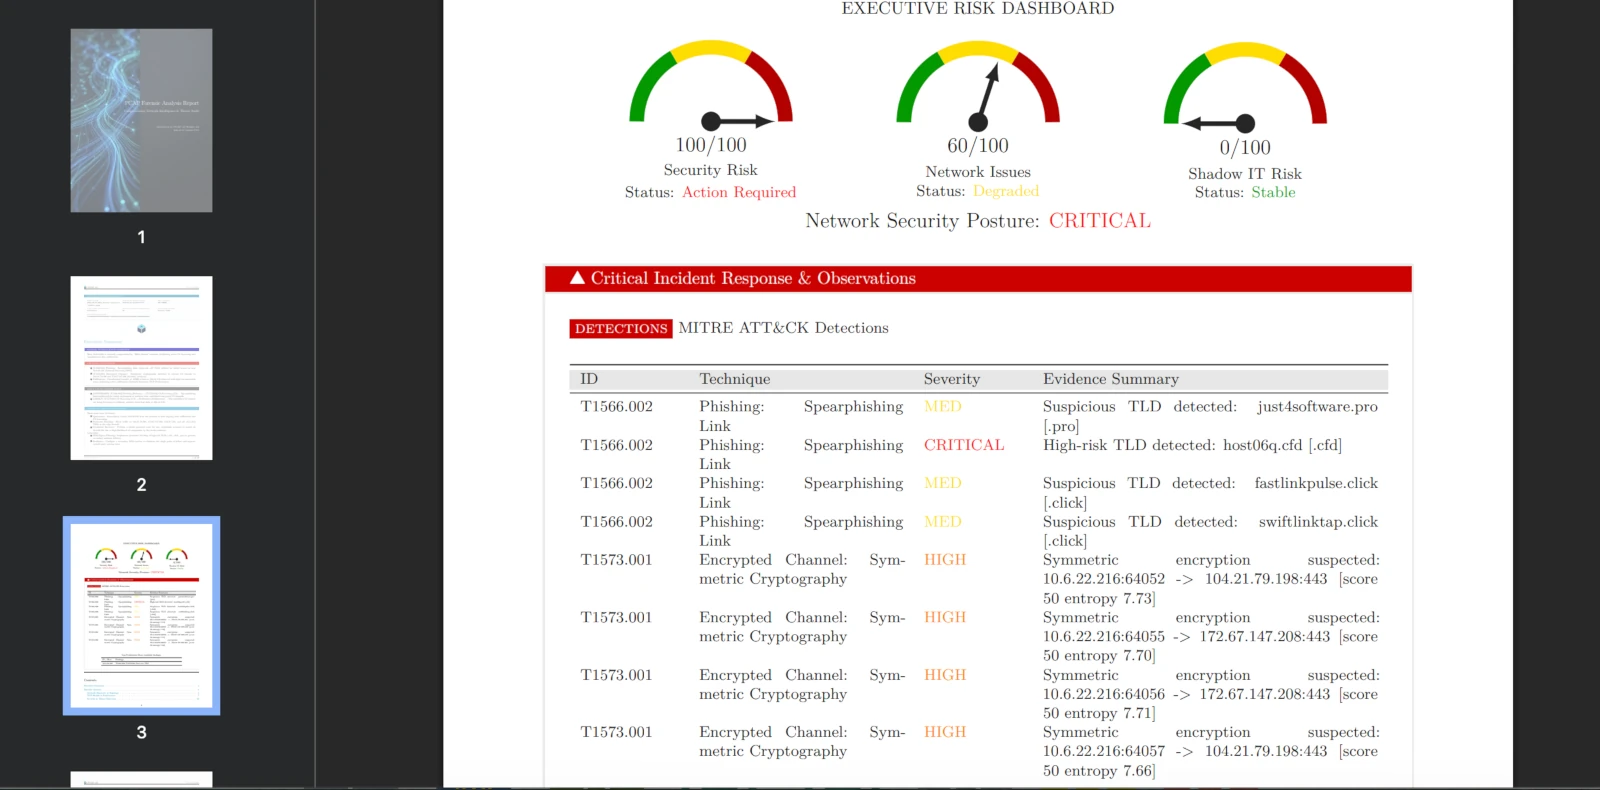Click the "Stable" status text
This screenshot has width=1600, height=790.
click(x=1273, y=192)
